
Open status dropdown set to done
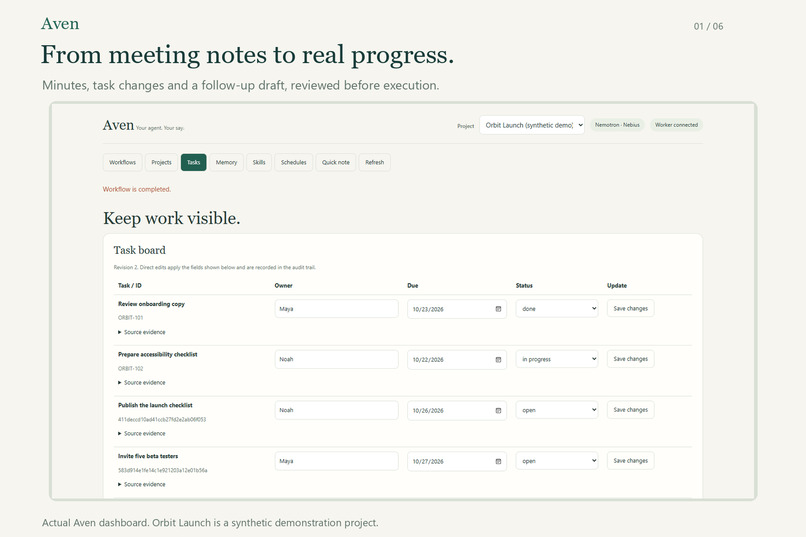point(557,309)
